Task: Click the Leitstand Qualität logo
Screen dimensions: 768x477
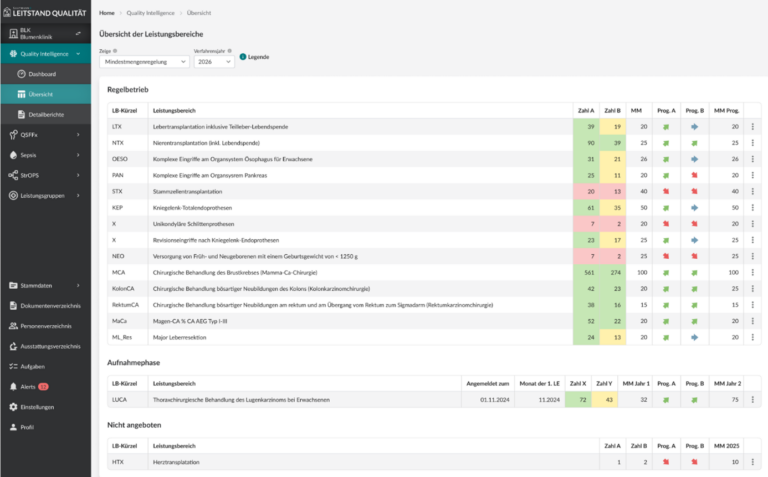Action: coord(45,12)
